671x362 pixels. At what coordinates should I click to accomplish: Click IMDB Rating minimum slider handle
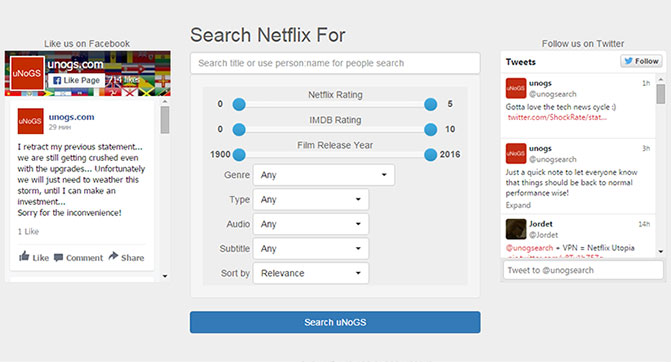coord(239,129)
